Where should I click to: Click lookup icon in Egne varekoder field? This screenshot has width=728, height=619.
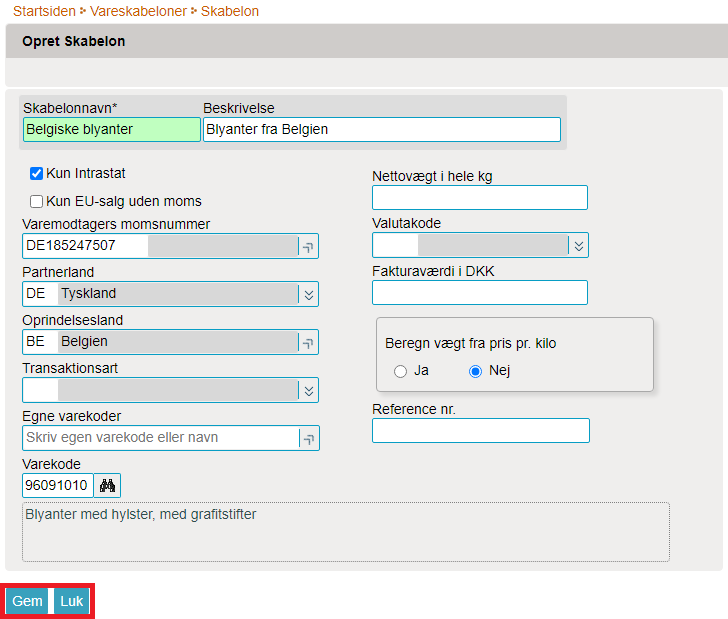309,438
